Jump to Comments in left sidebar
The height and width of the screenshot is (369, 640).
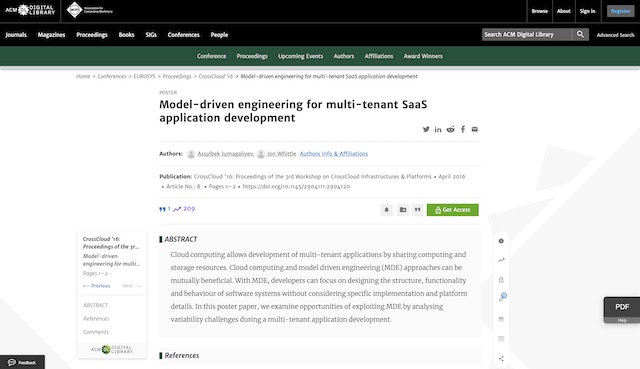pos(96,332)
